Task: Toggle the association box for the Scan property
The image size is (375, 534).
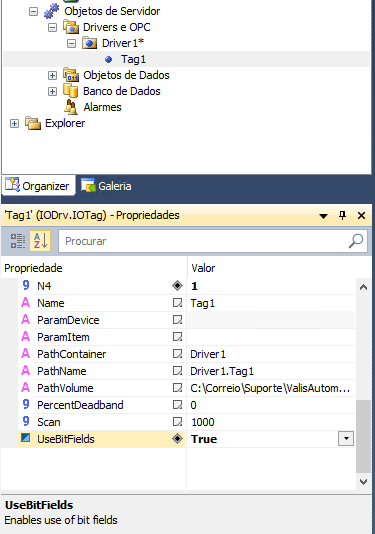Action: pos(177,422)
